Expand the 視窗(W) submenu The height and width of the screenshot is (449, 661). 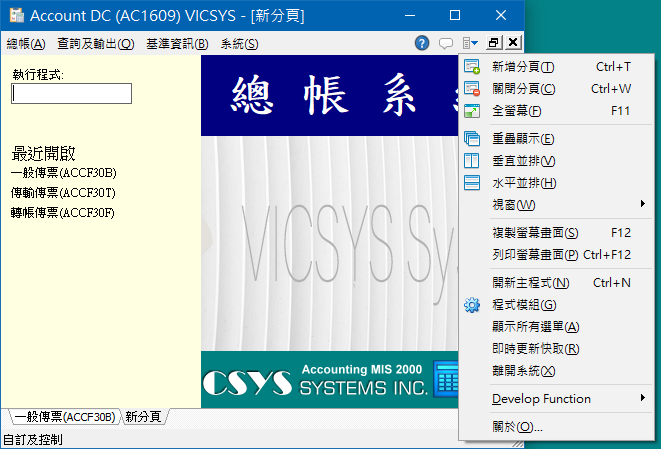coord(556,205)
